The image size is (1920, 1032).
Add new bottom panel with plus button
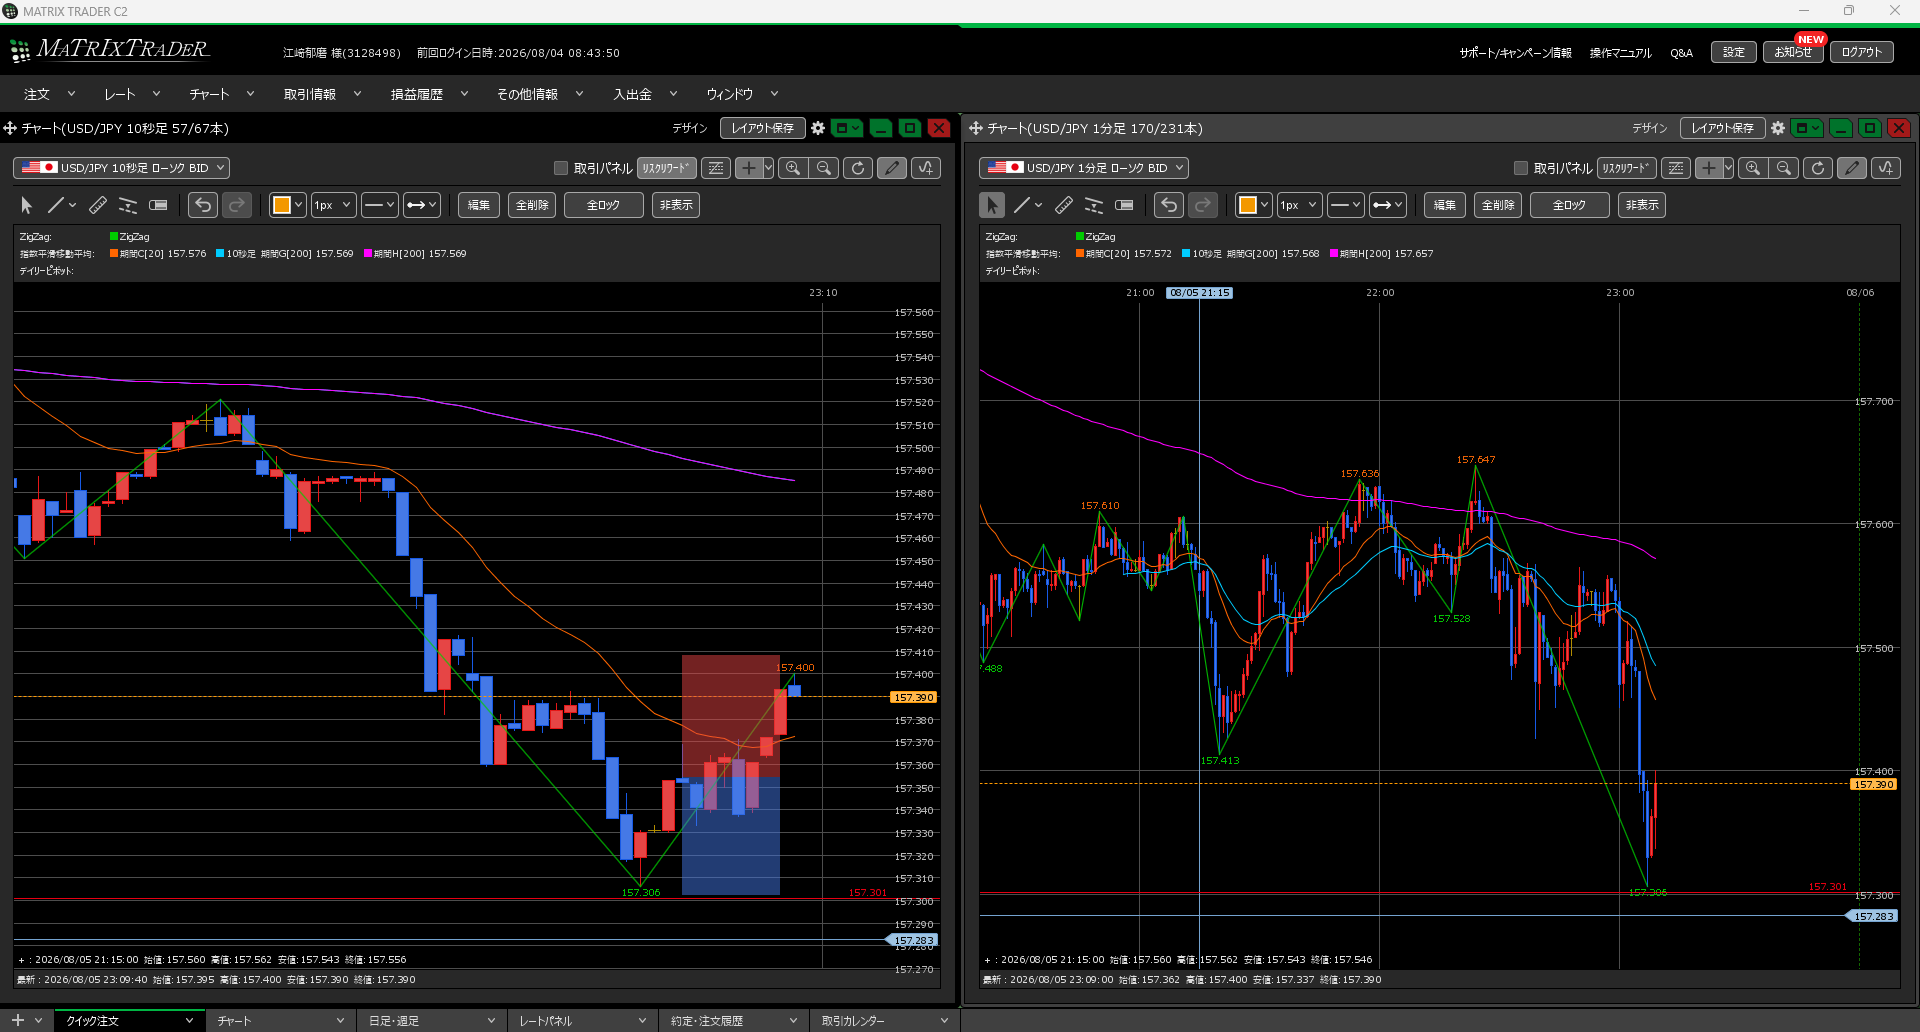pyautogui.click(x=17, y=1021)
